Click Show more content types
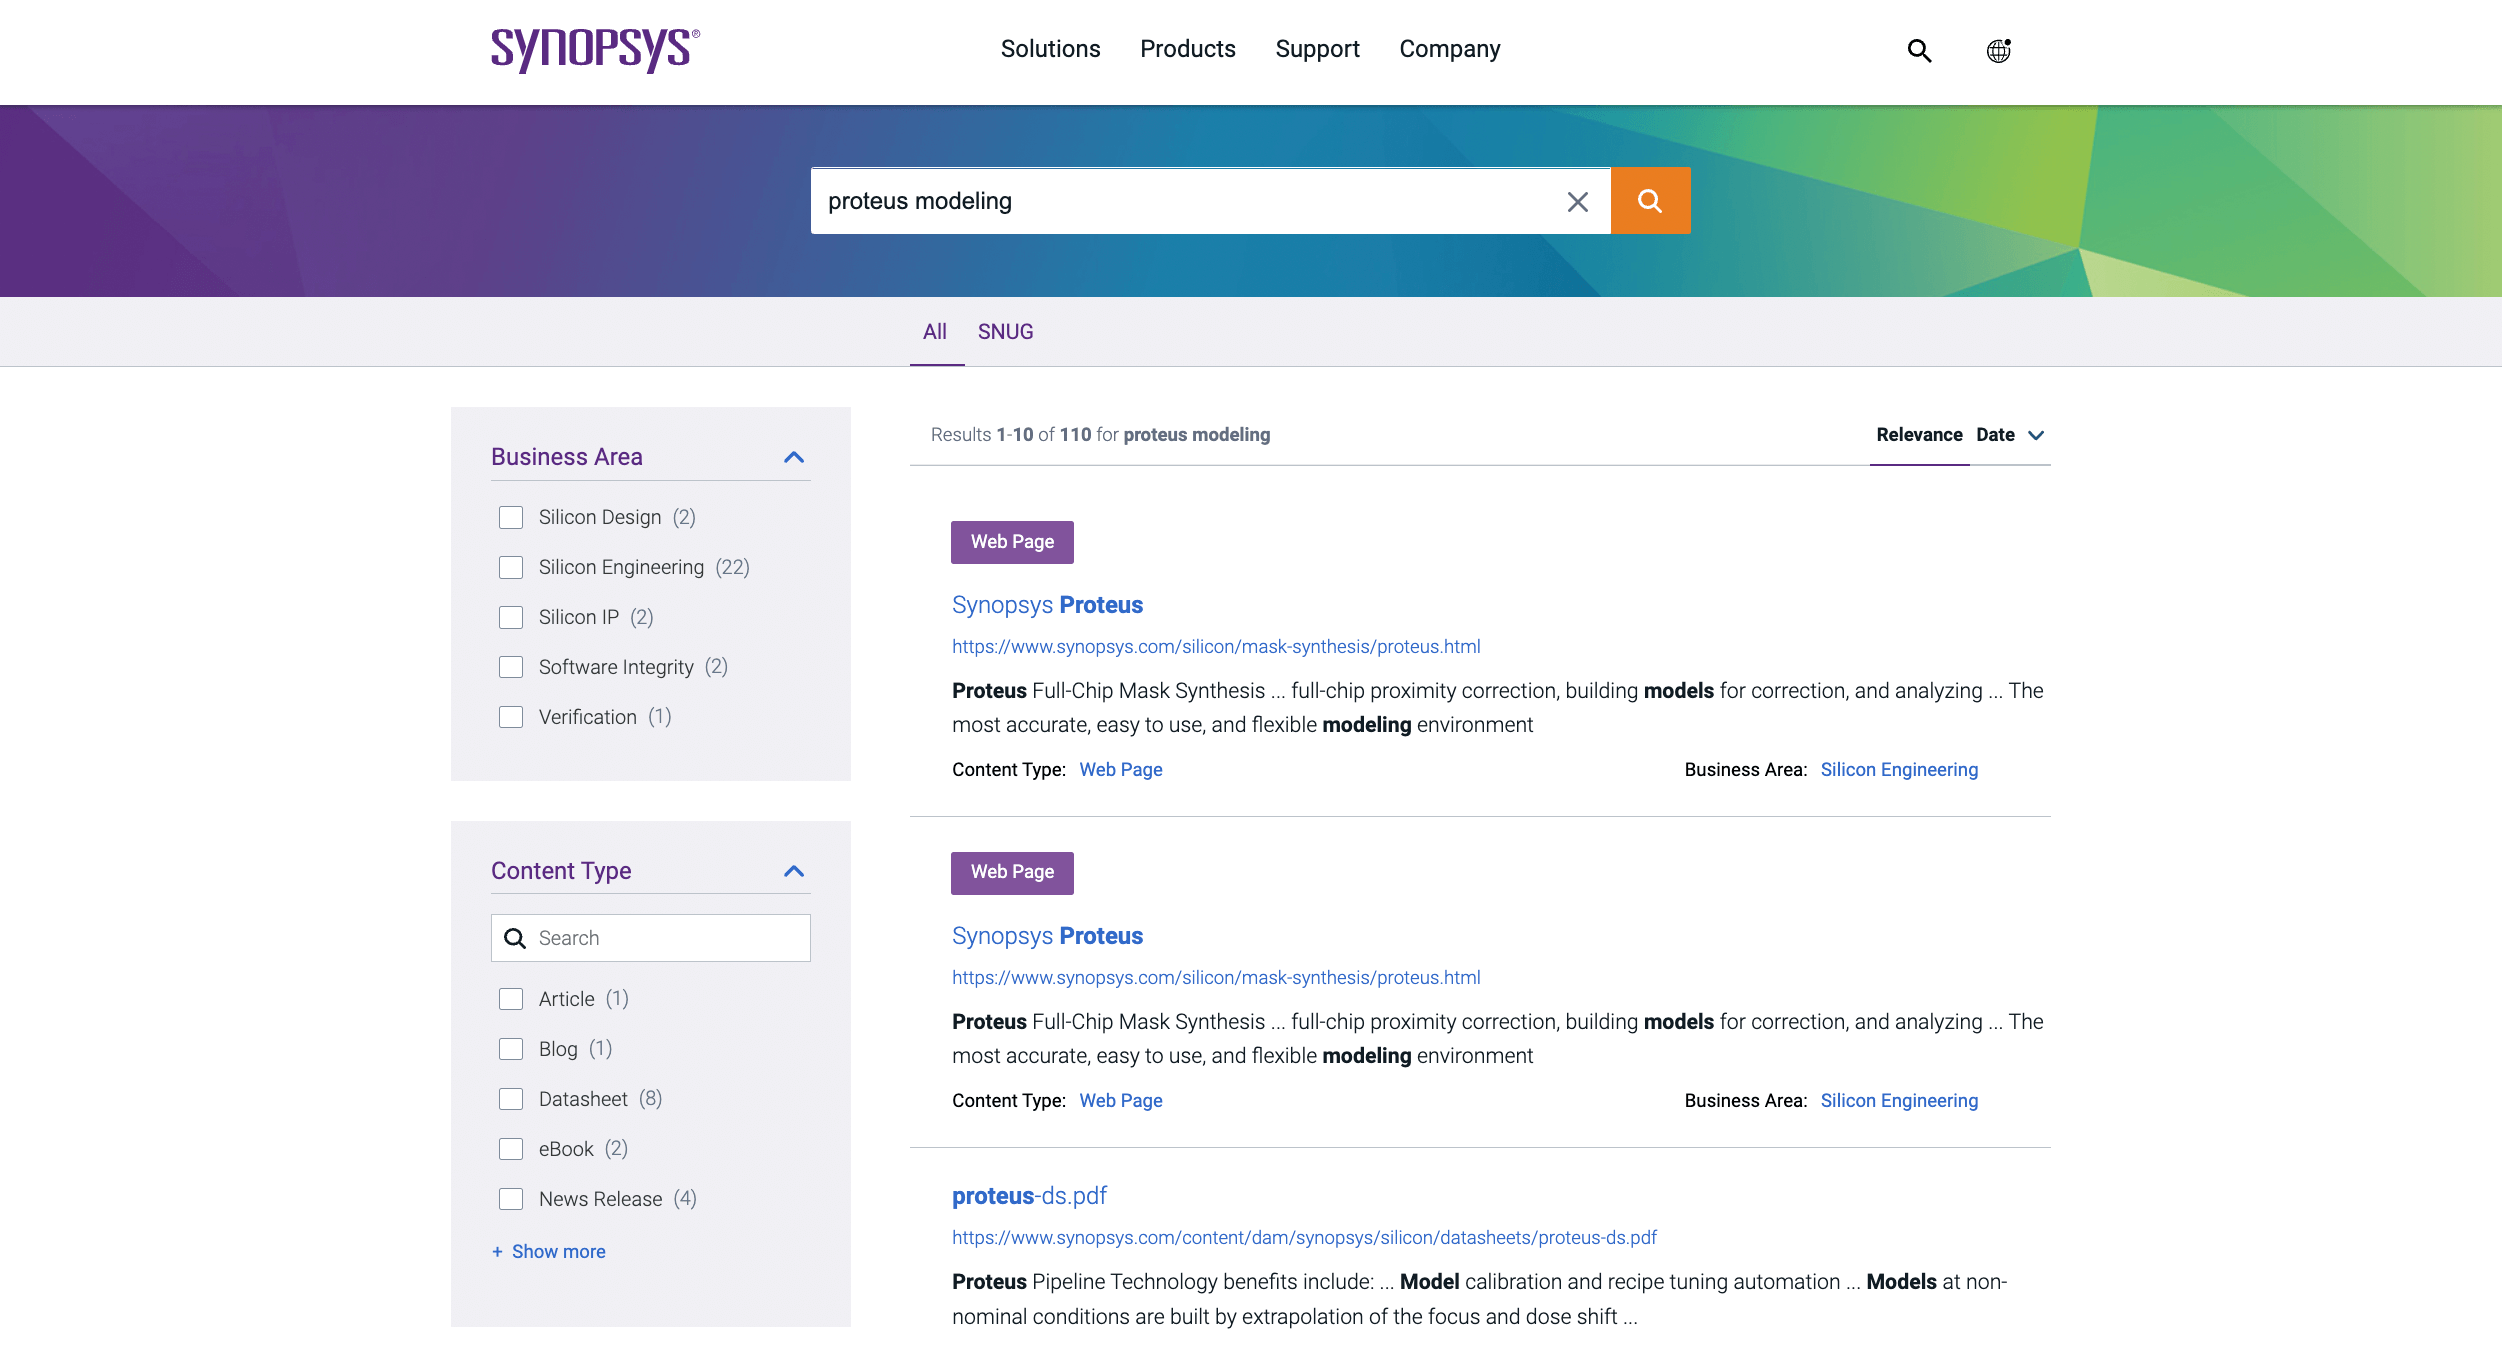This screenshot has height=1350, width=2502. (549, 1252)
